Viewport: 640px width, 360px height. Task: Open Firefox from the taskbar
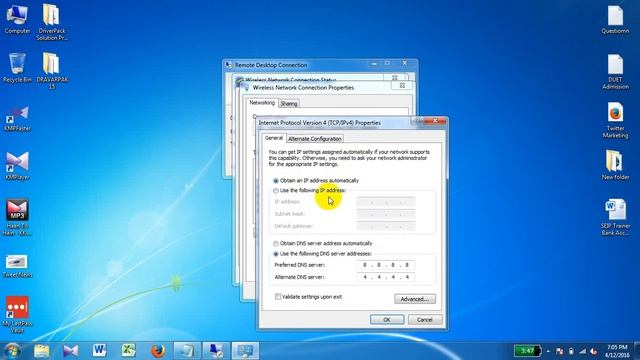click(158, 351)
